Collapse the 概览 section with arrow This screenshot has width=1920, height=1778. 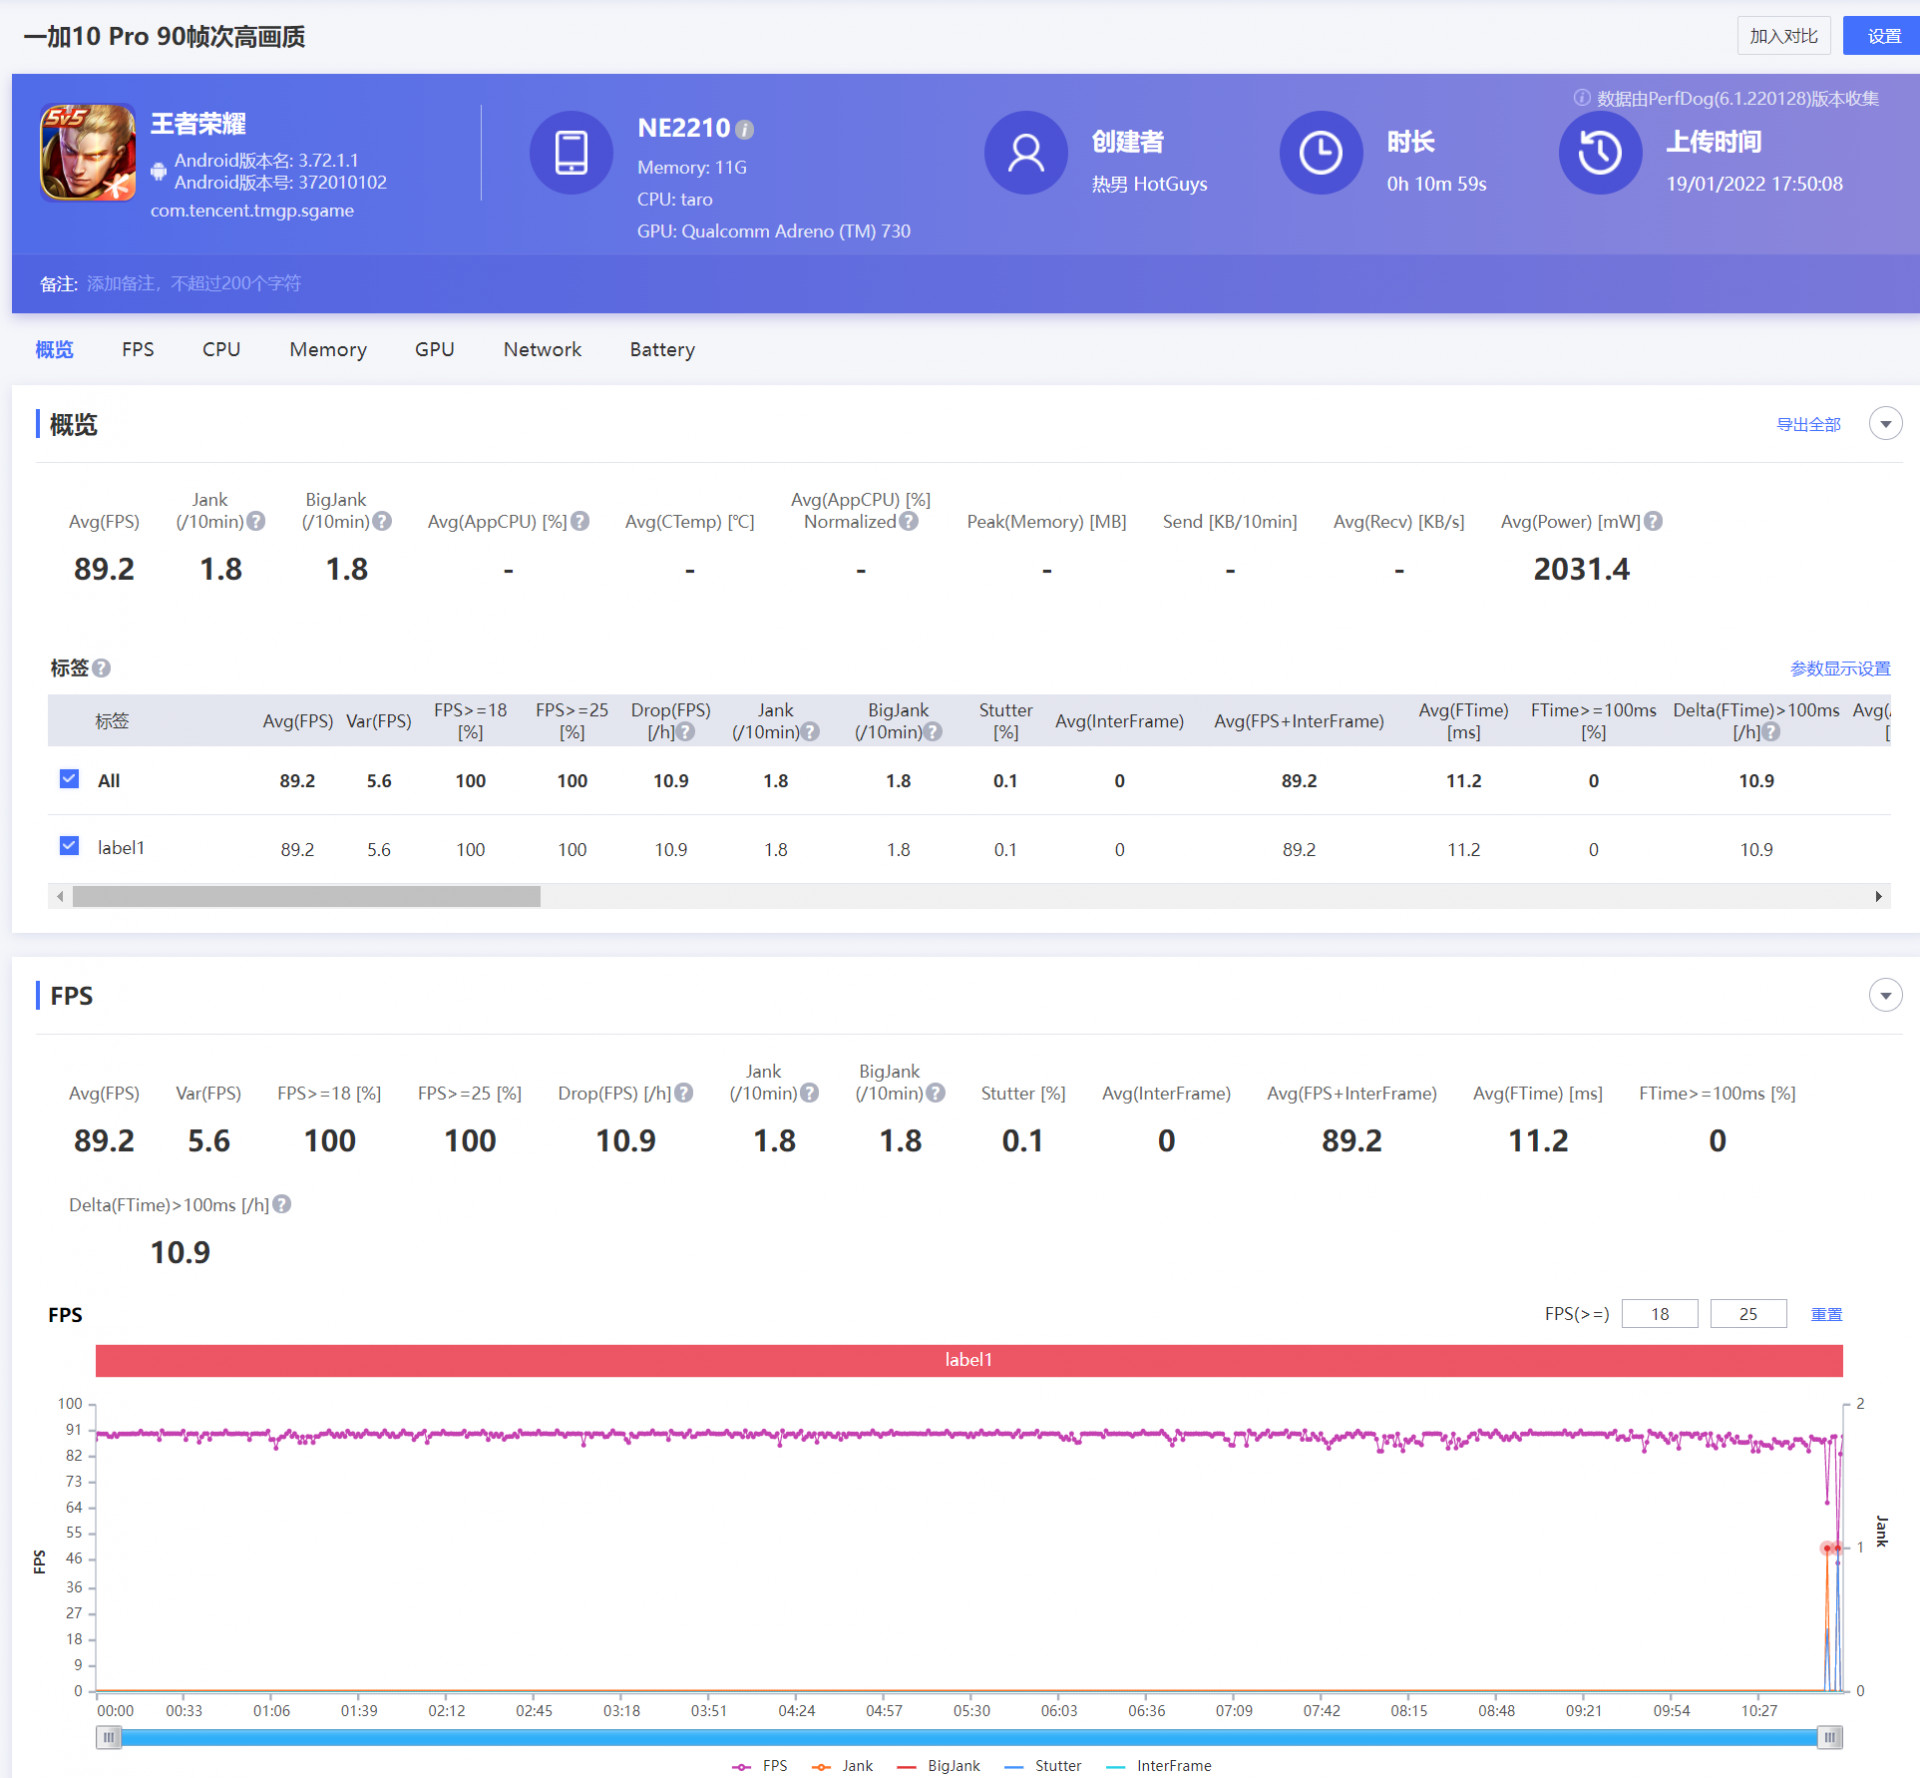[x=1885, y=424]
